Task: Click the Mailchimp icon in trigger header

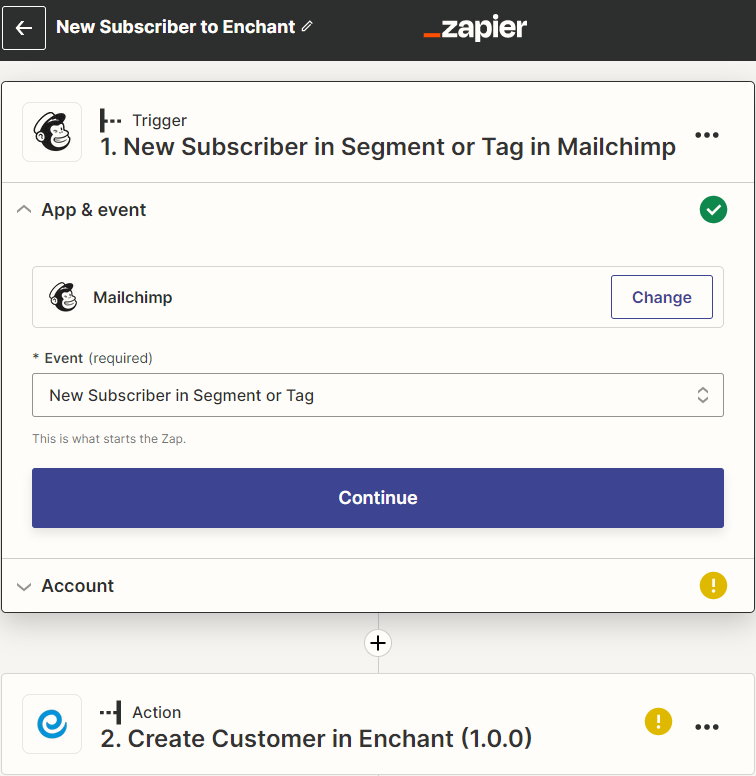Action: [x=52, y=133]
